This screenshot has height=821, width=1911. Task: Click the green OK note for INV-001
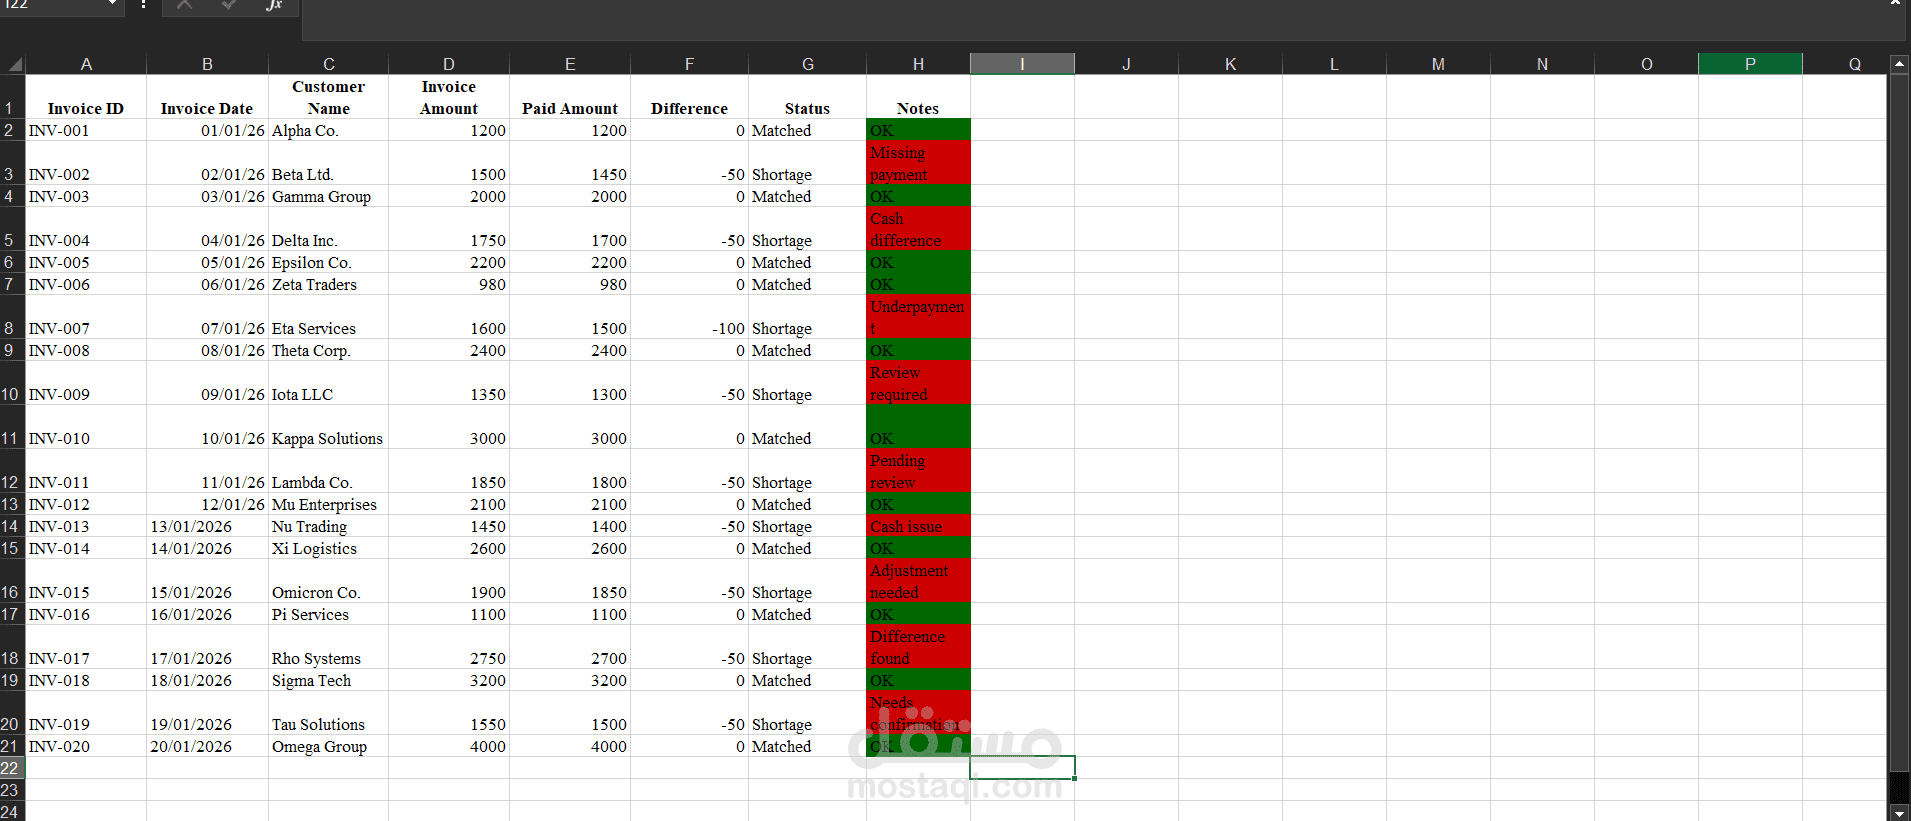tap(918, 130)
